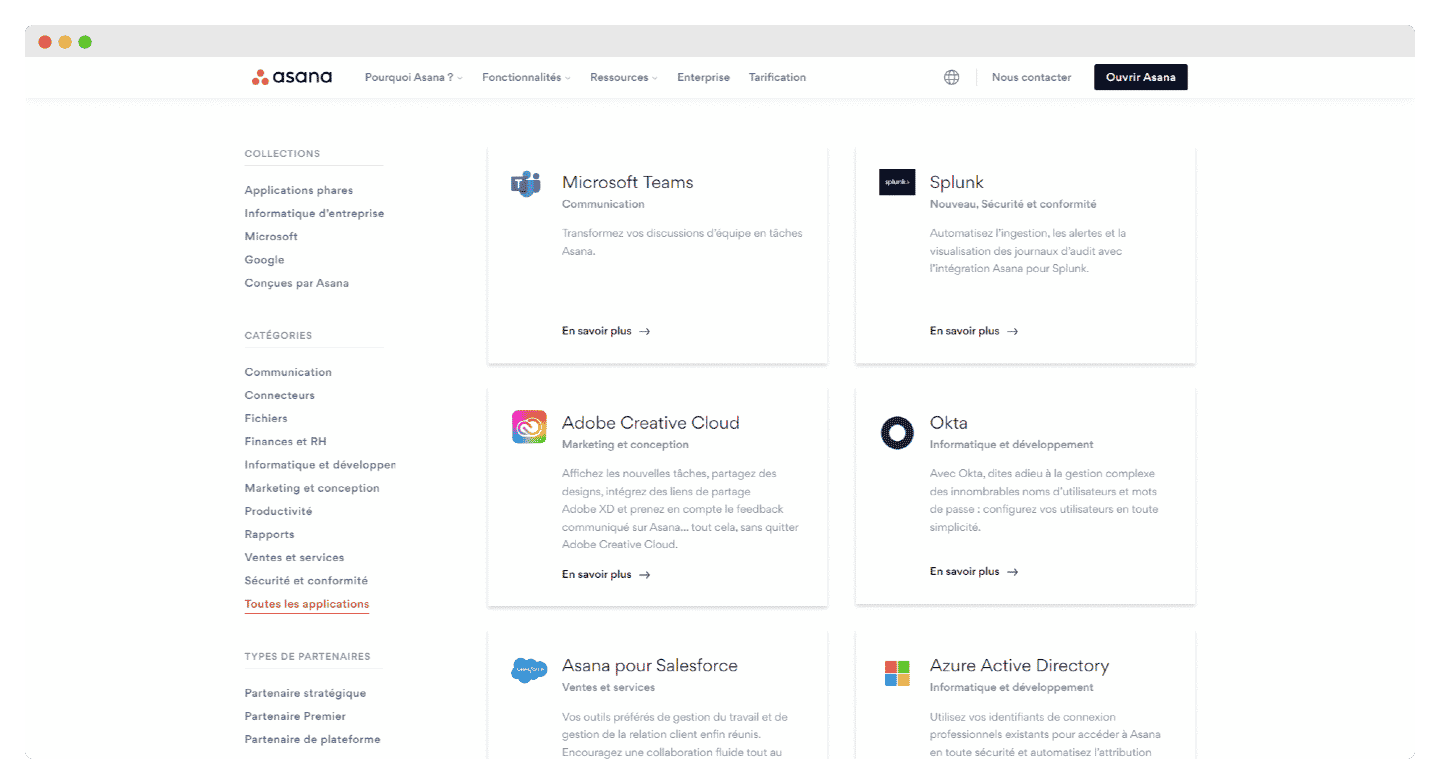This screenshot has height=784, width=1440.
Task: Open the Enterprise nav item
Action: (x=703, y=77)
